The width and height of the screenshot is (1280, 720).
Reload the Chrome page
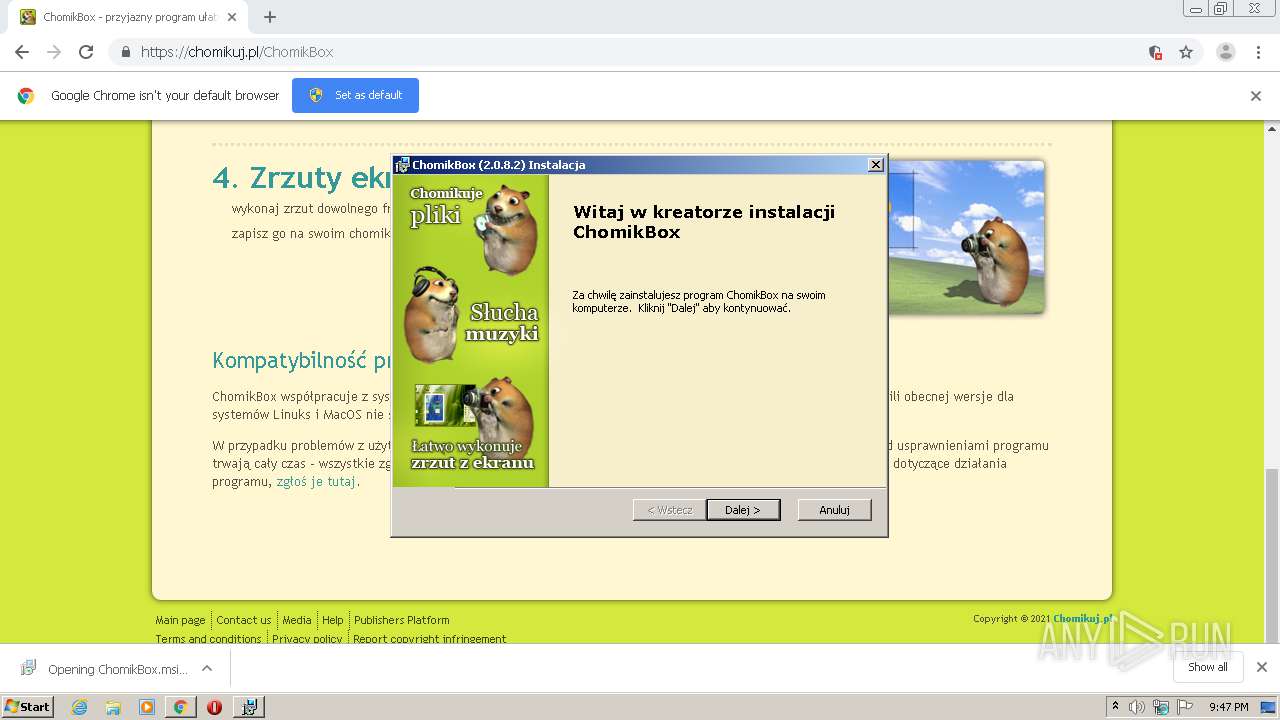[x=86, y=52]
